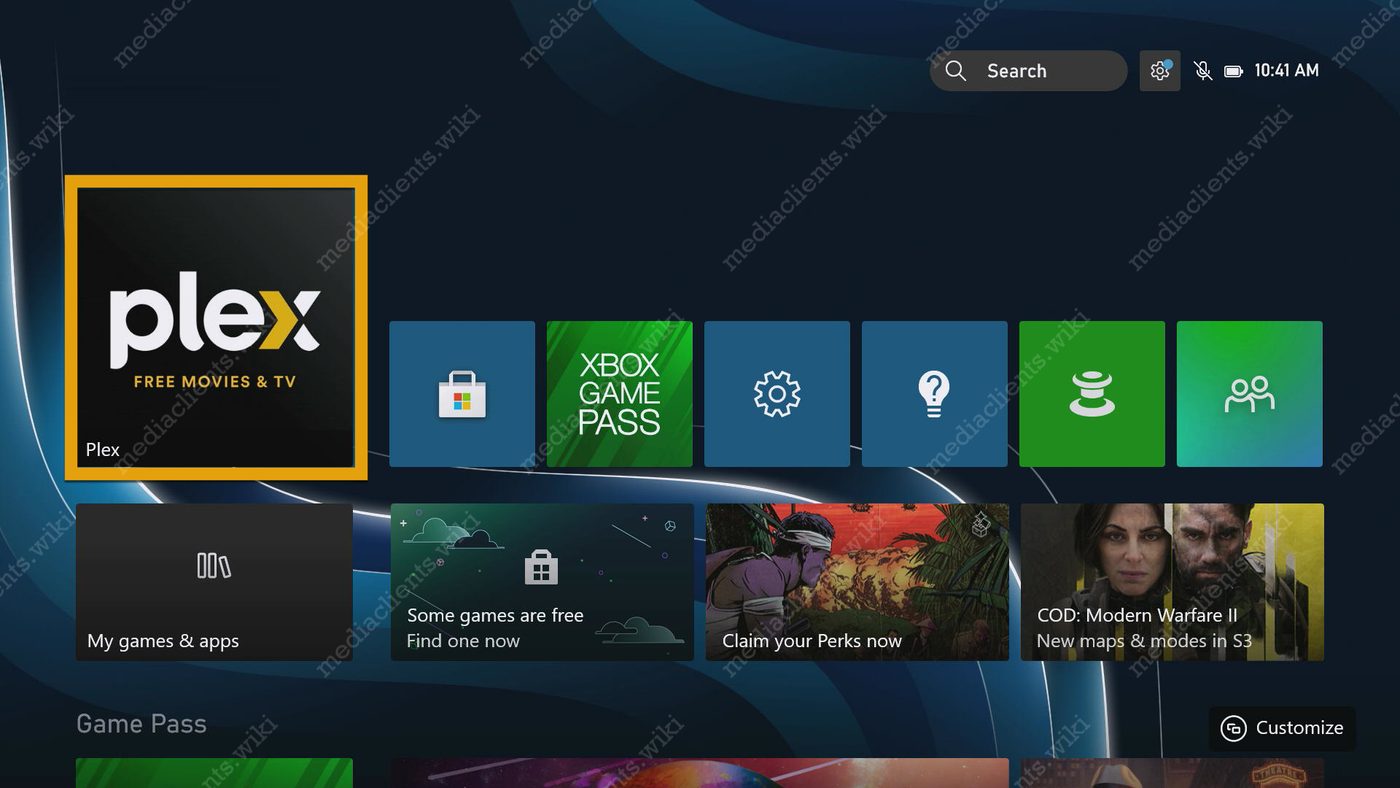Click 'New maps & modes in S3' text
Viewport: 1400px width, 788px height.
click(1144, 641)
